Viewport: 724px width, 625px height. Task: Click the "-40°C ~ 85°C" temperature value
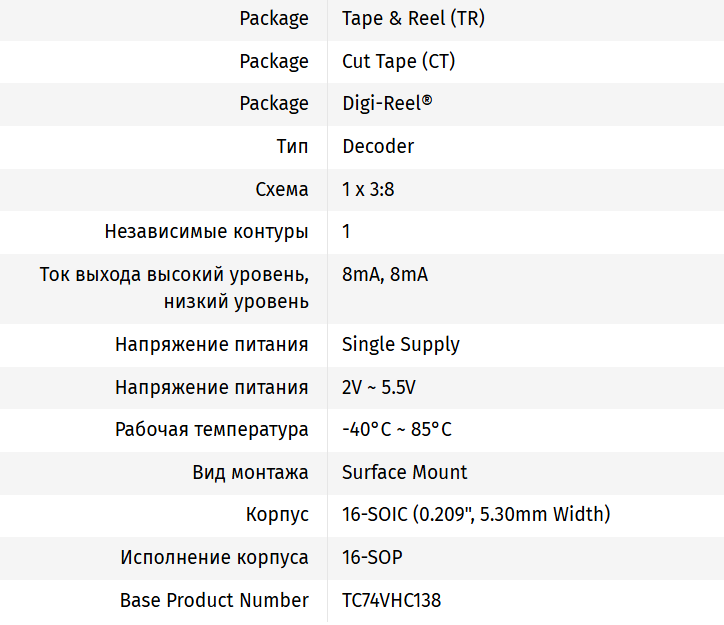[x=396, y=429]
